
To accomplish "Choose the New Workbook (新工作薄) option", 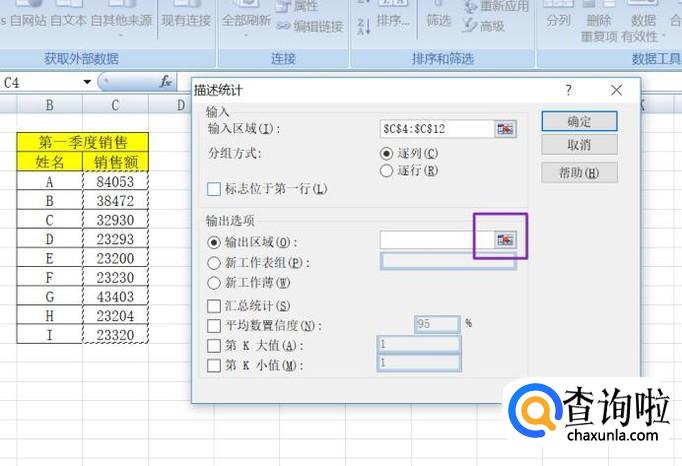I will pos(212,283).
